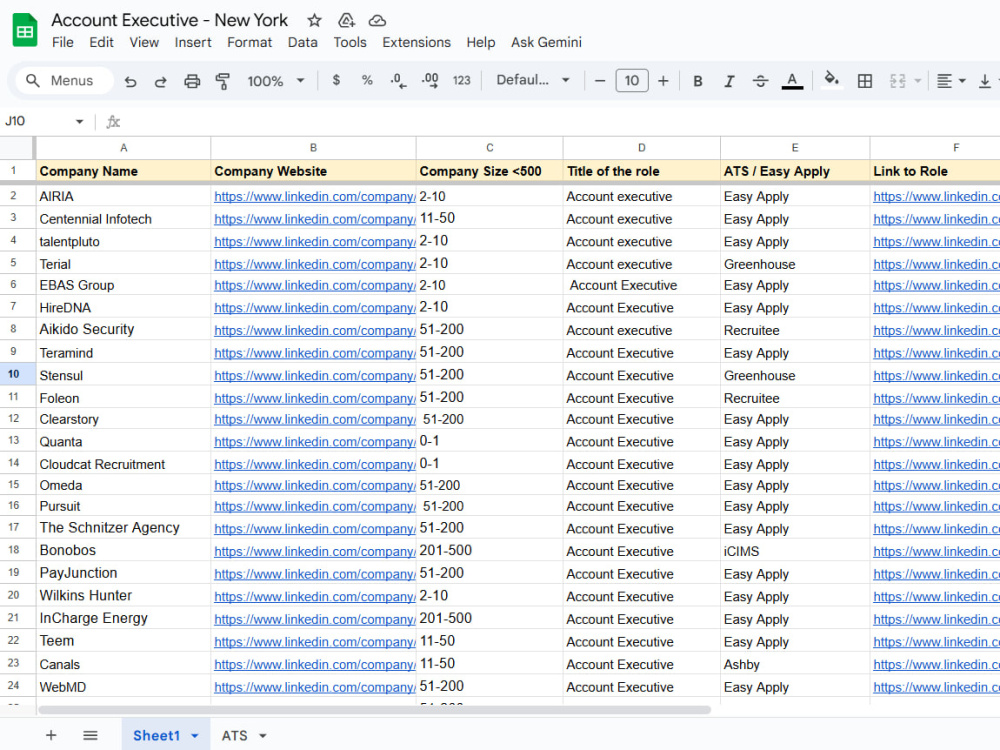The height and width of the screenshot is (750, 1000).
Task: Open the fill color picker
Action: coord(831,80)
